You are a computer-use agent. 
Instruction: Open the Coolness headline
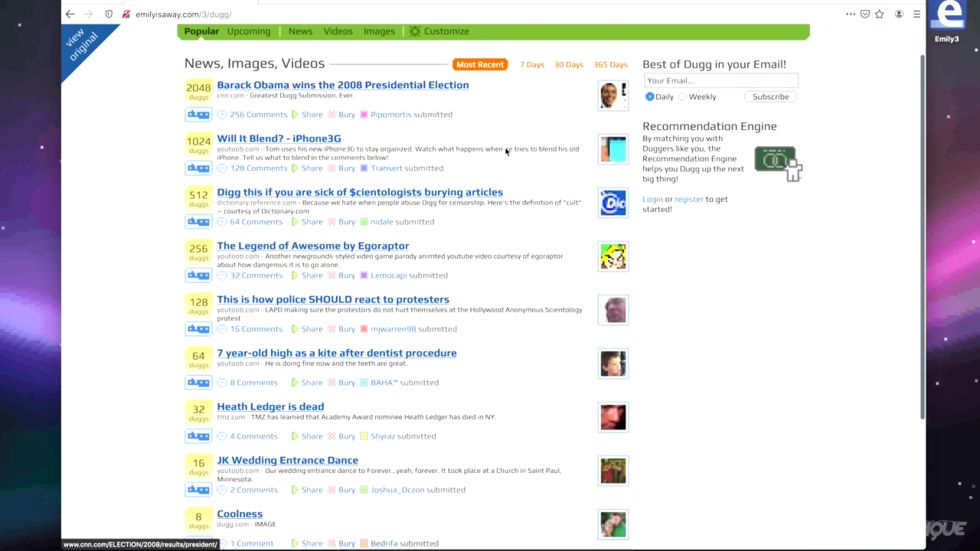[239, 514]
